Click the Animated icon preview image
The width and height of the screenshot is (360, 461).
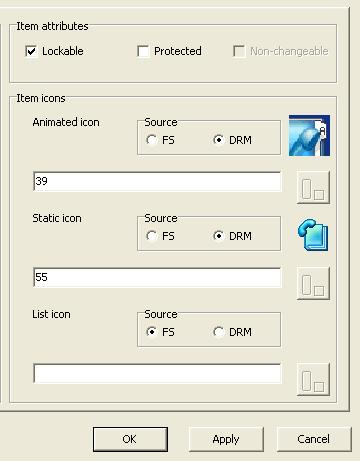pos(309,135)
